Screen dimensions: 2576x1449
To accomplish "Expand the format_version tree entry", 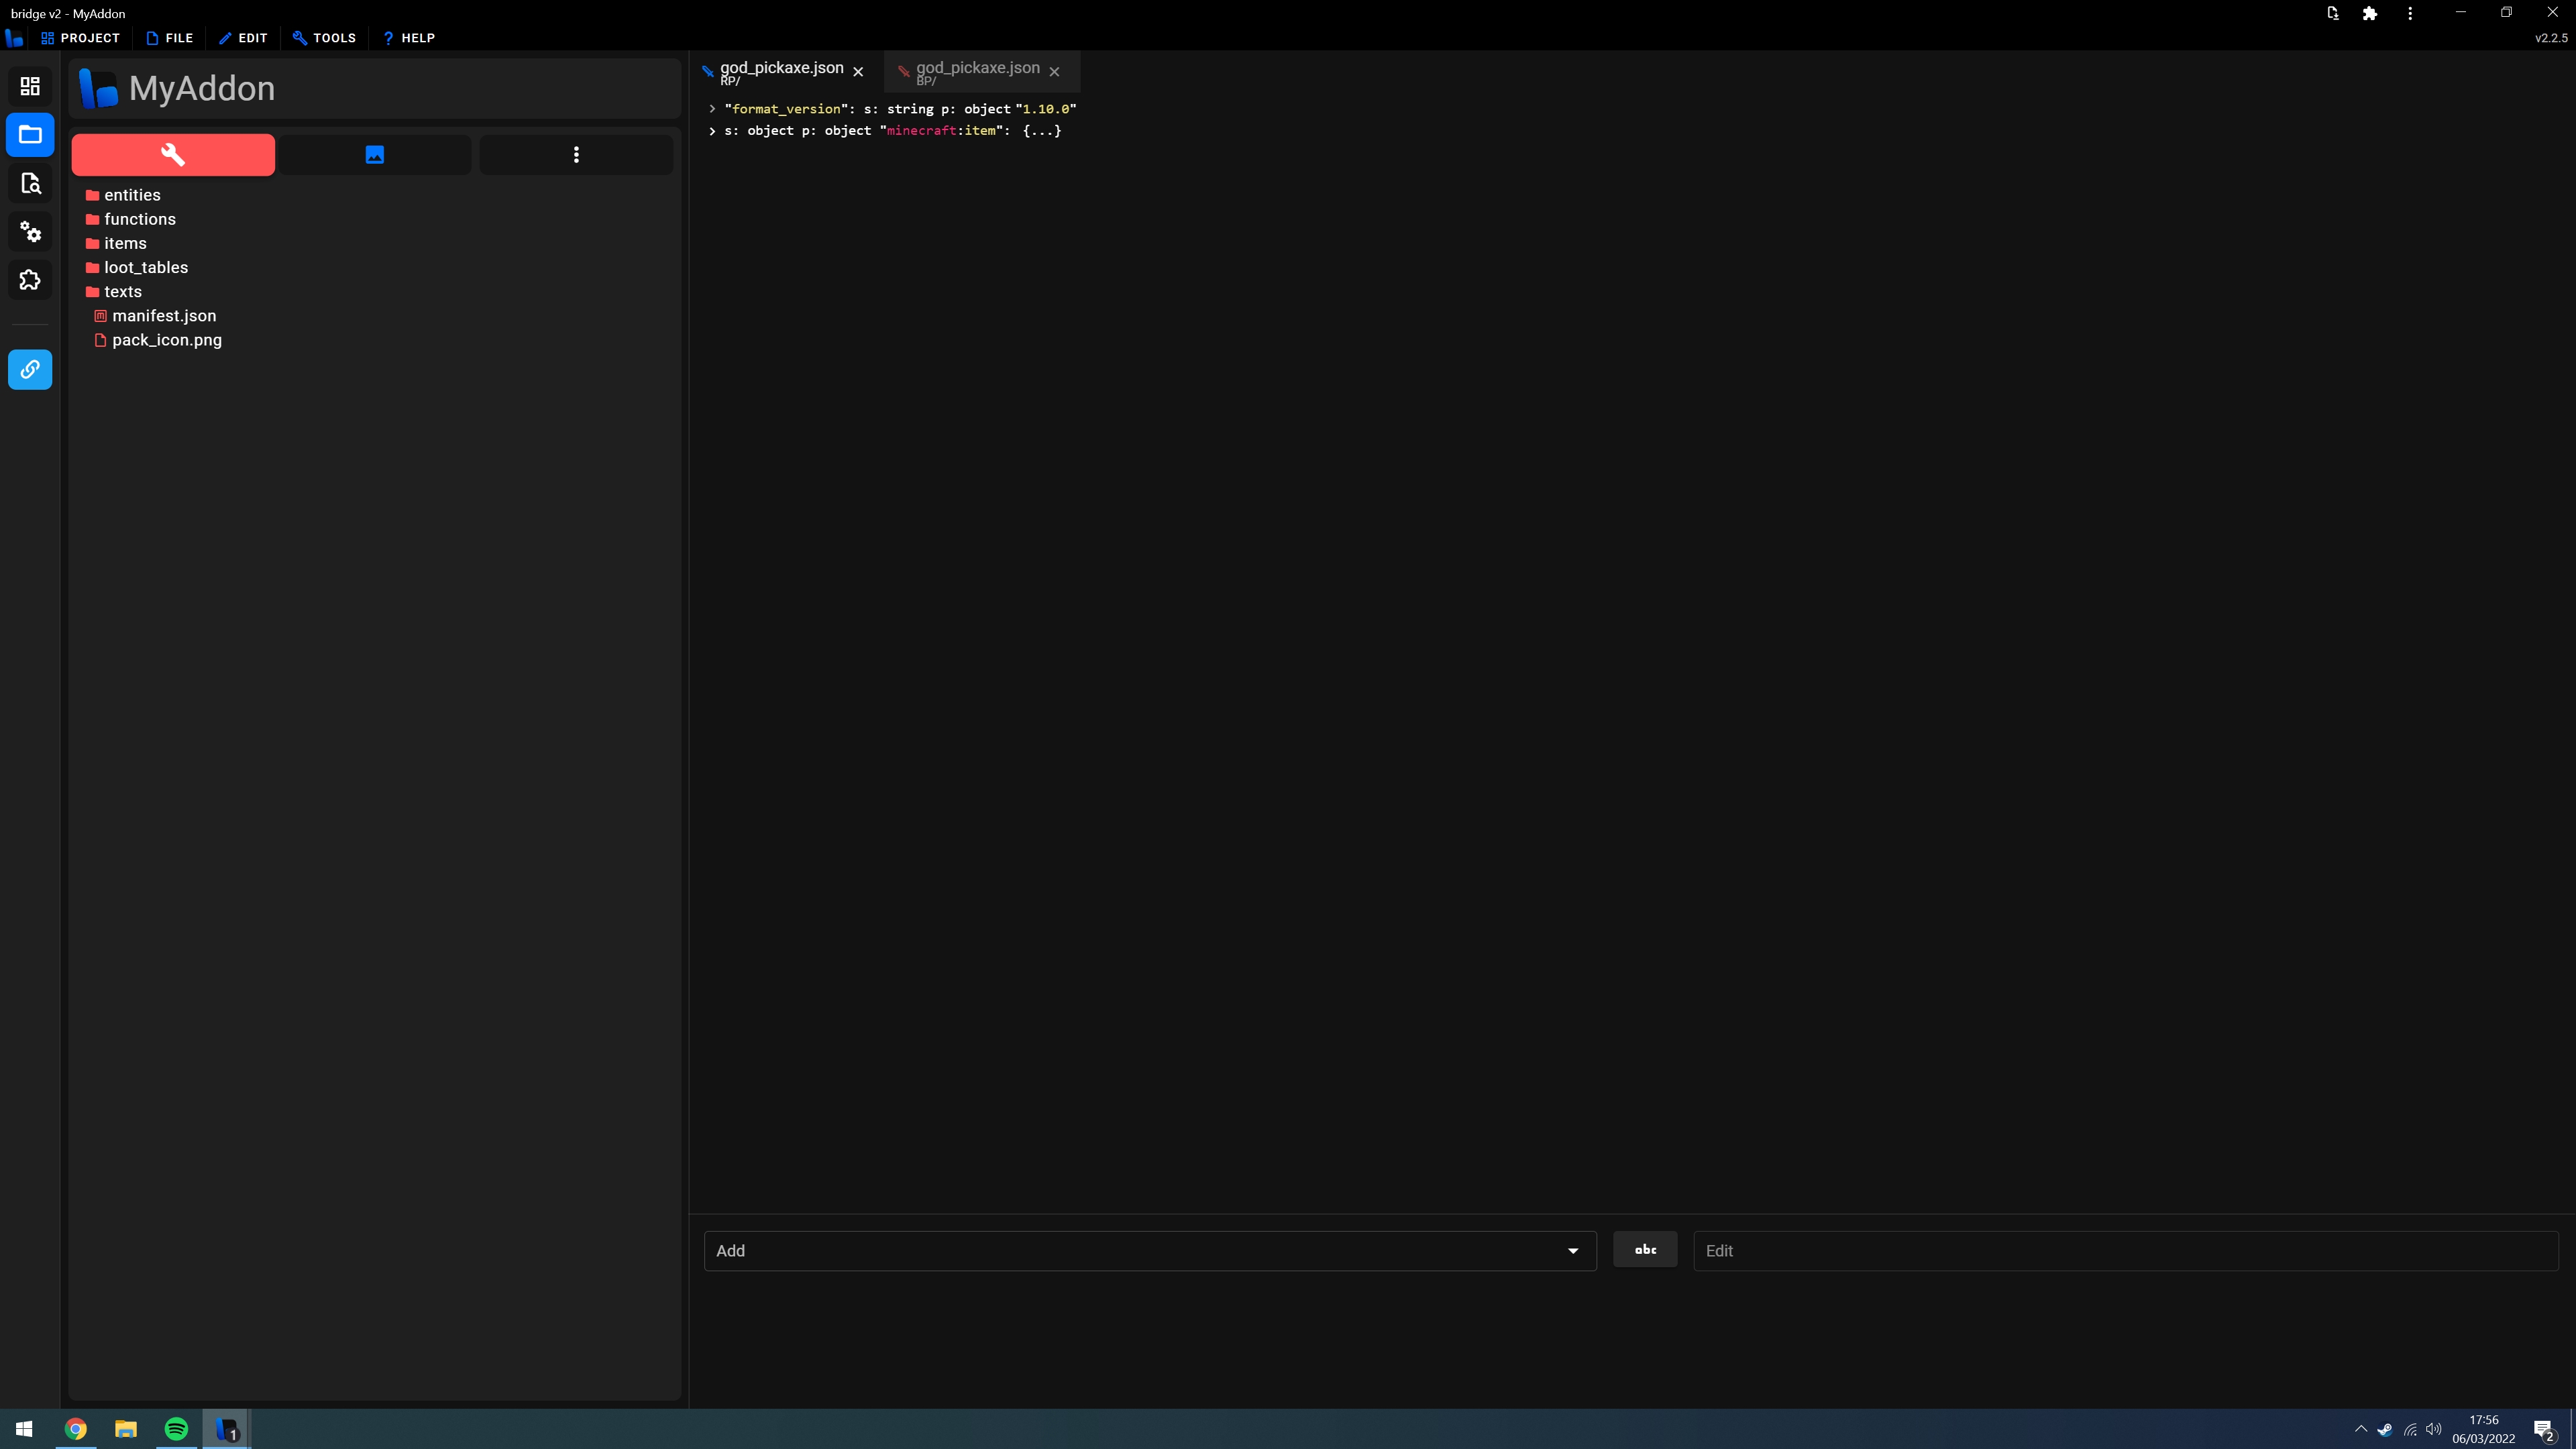I will [x=711, y=109].
